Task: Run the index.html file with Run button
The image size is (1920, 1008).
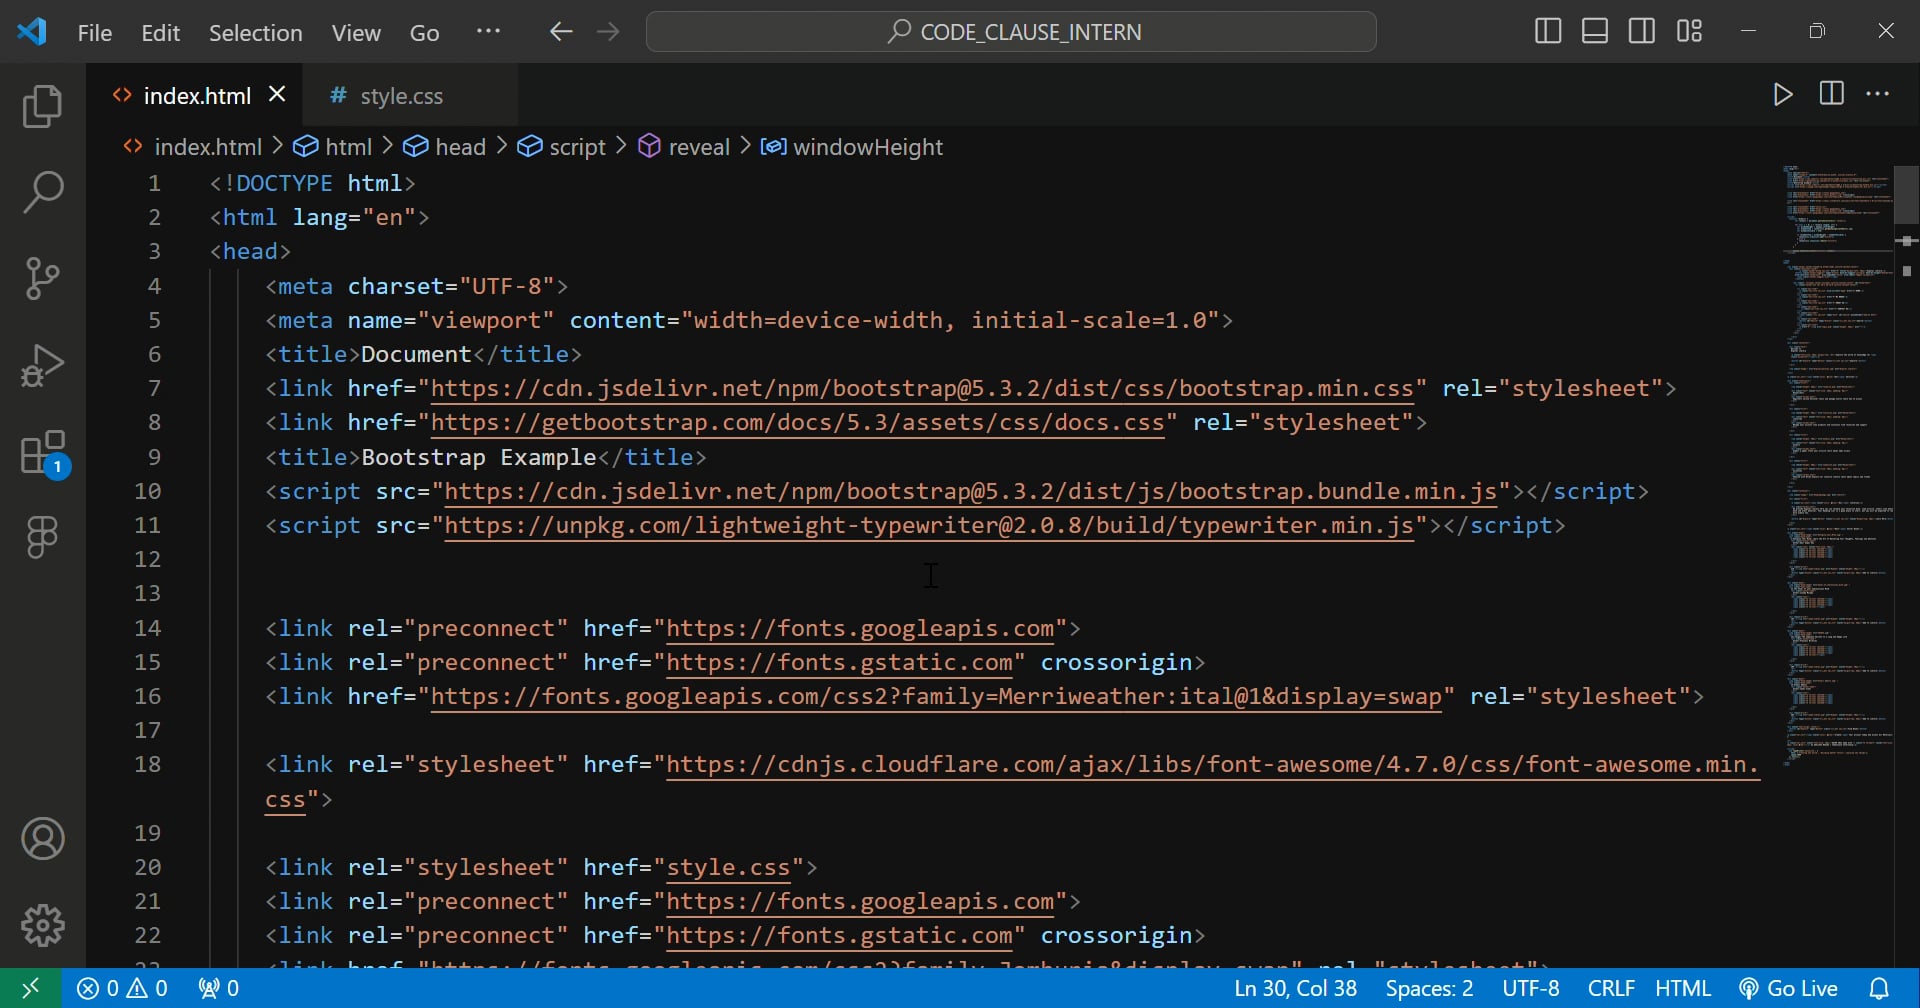Action: [x=1783, y=95]
